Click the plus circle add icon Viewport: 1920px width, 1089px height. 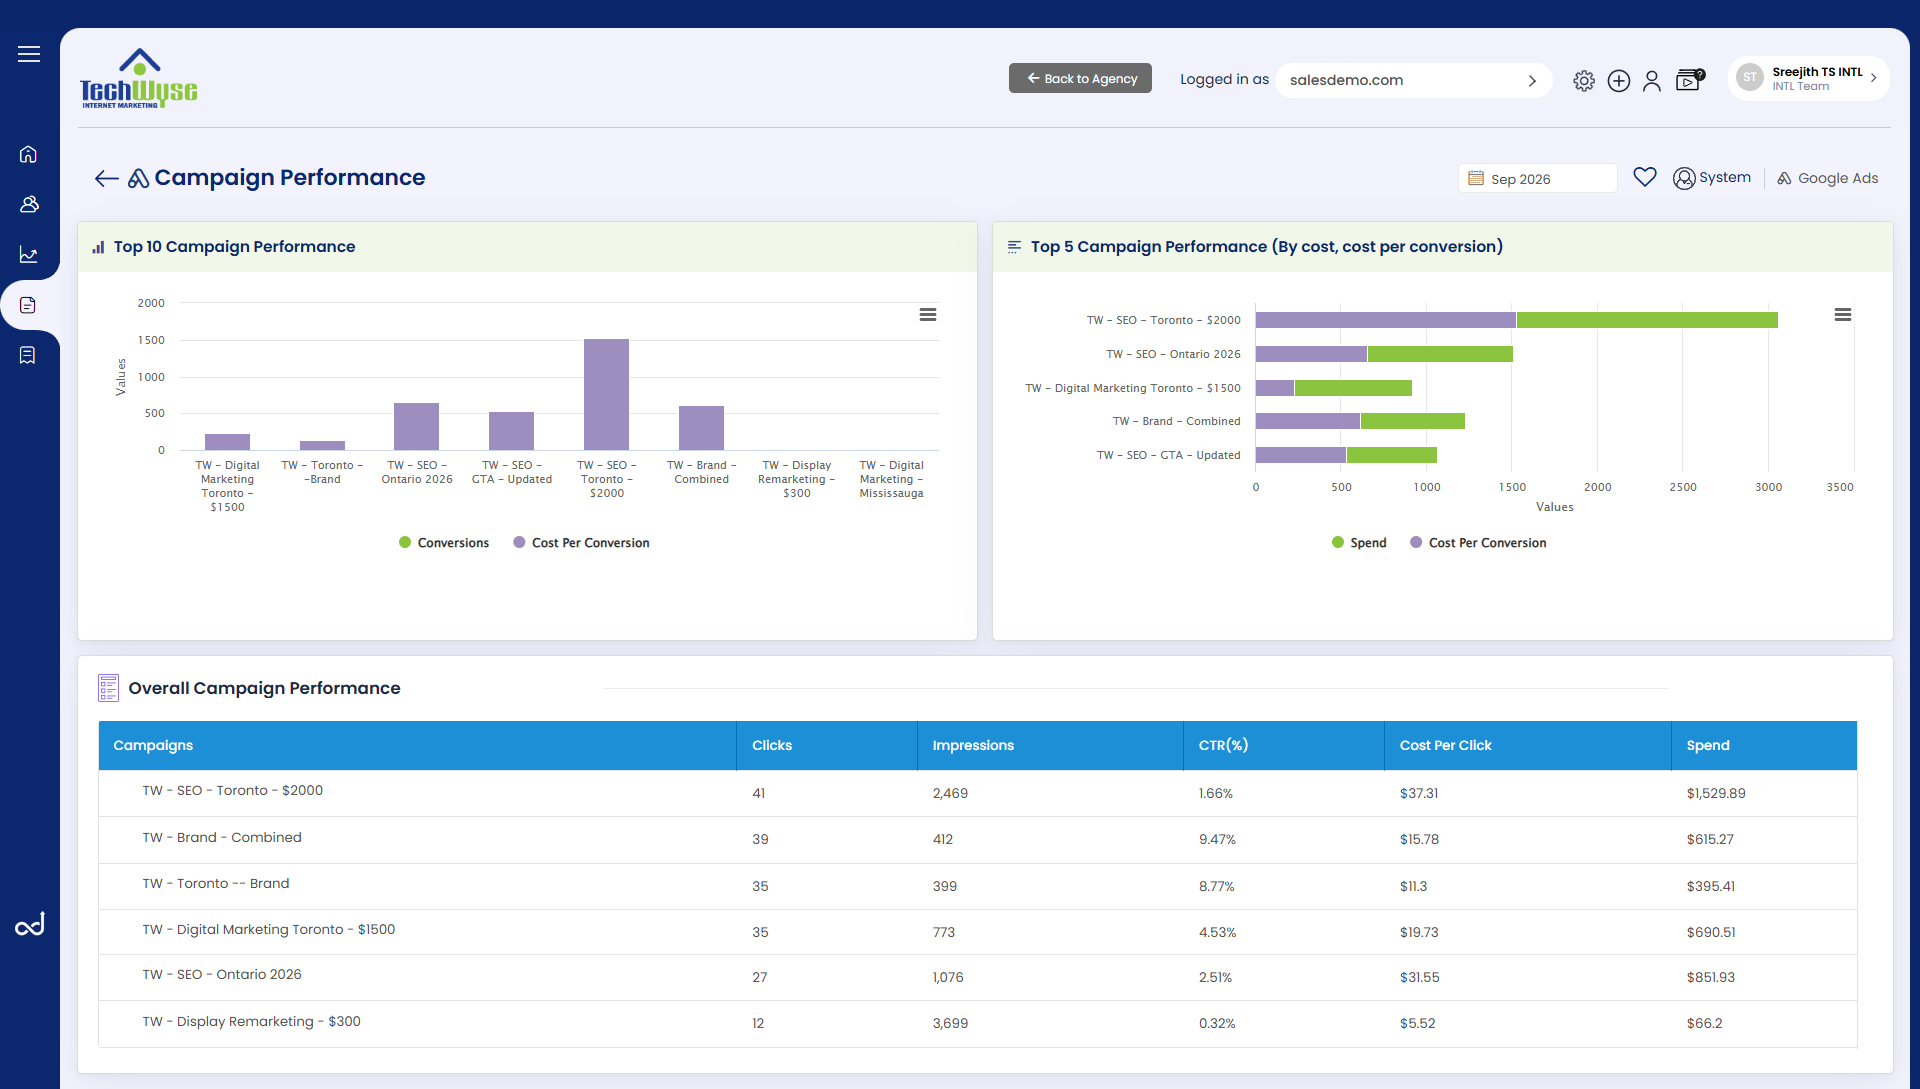coord(1619,81)
